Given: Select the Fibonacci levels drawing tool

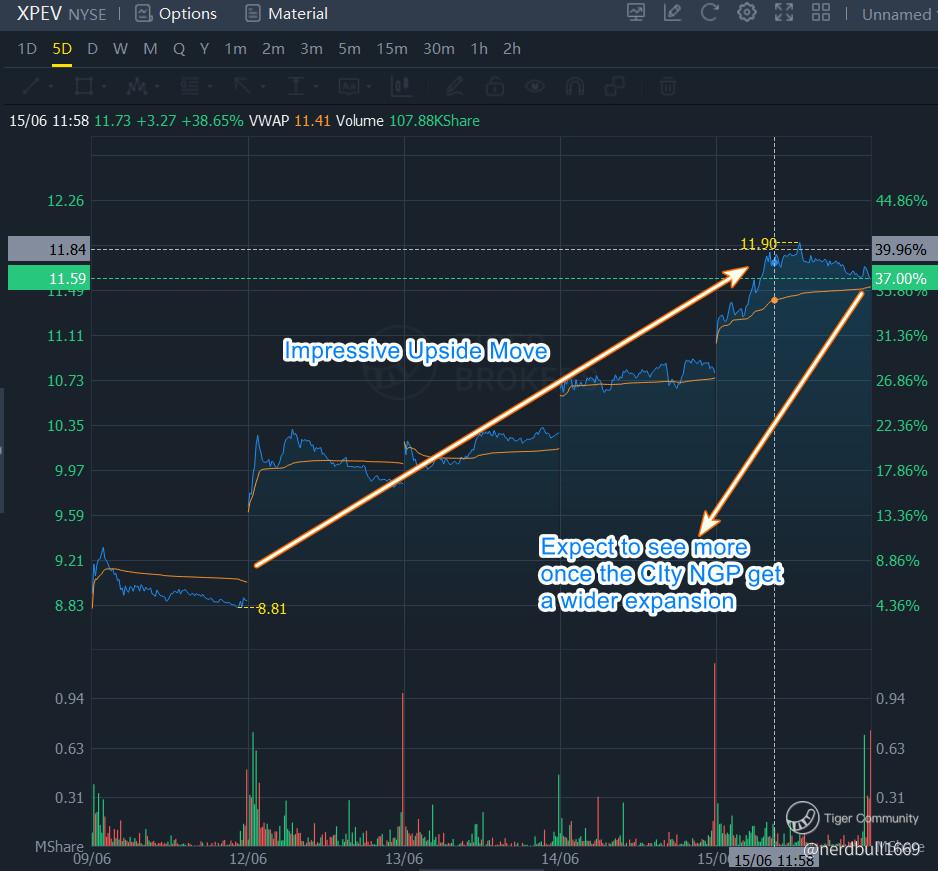Looking at the screenshot, I should point(190,86).
